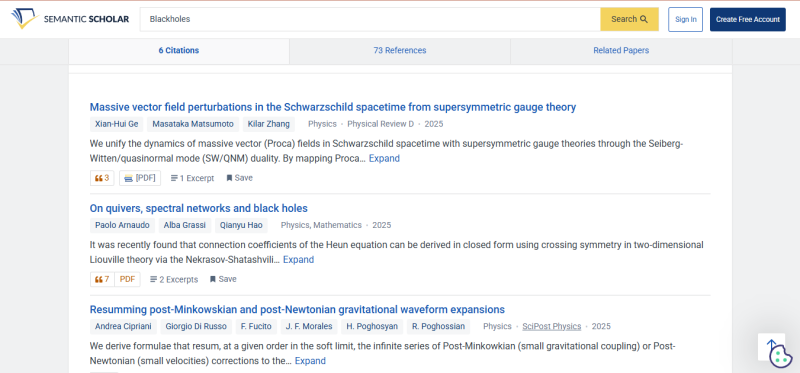Open the PDF for quivers paper
This screenshot has width=800, height=373.
pos(128,279)
